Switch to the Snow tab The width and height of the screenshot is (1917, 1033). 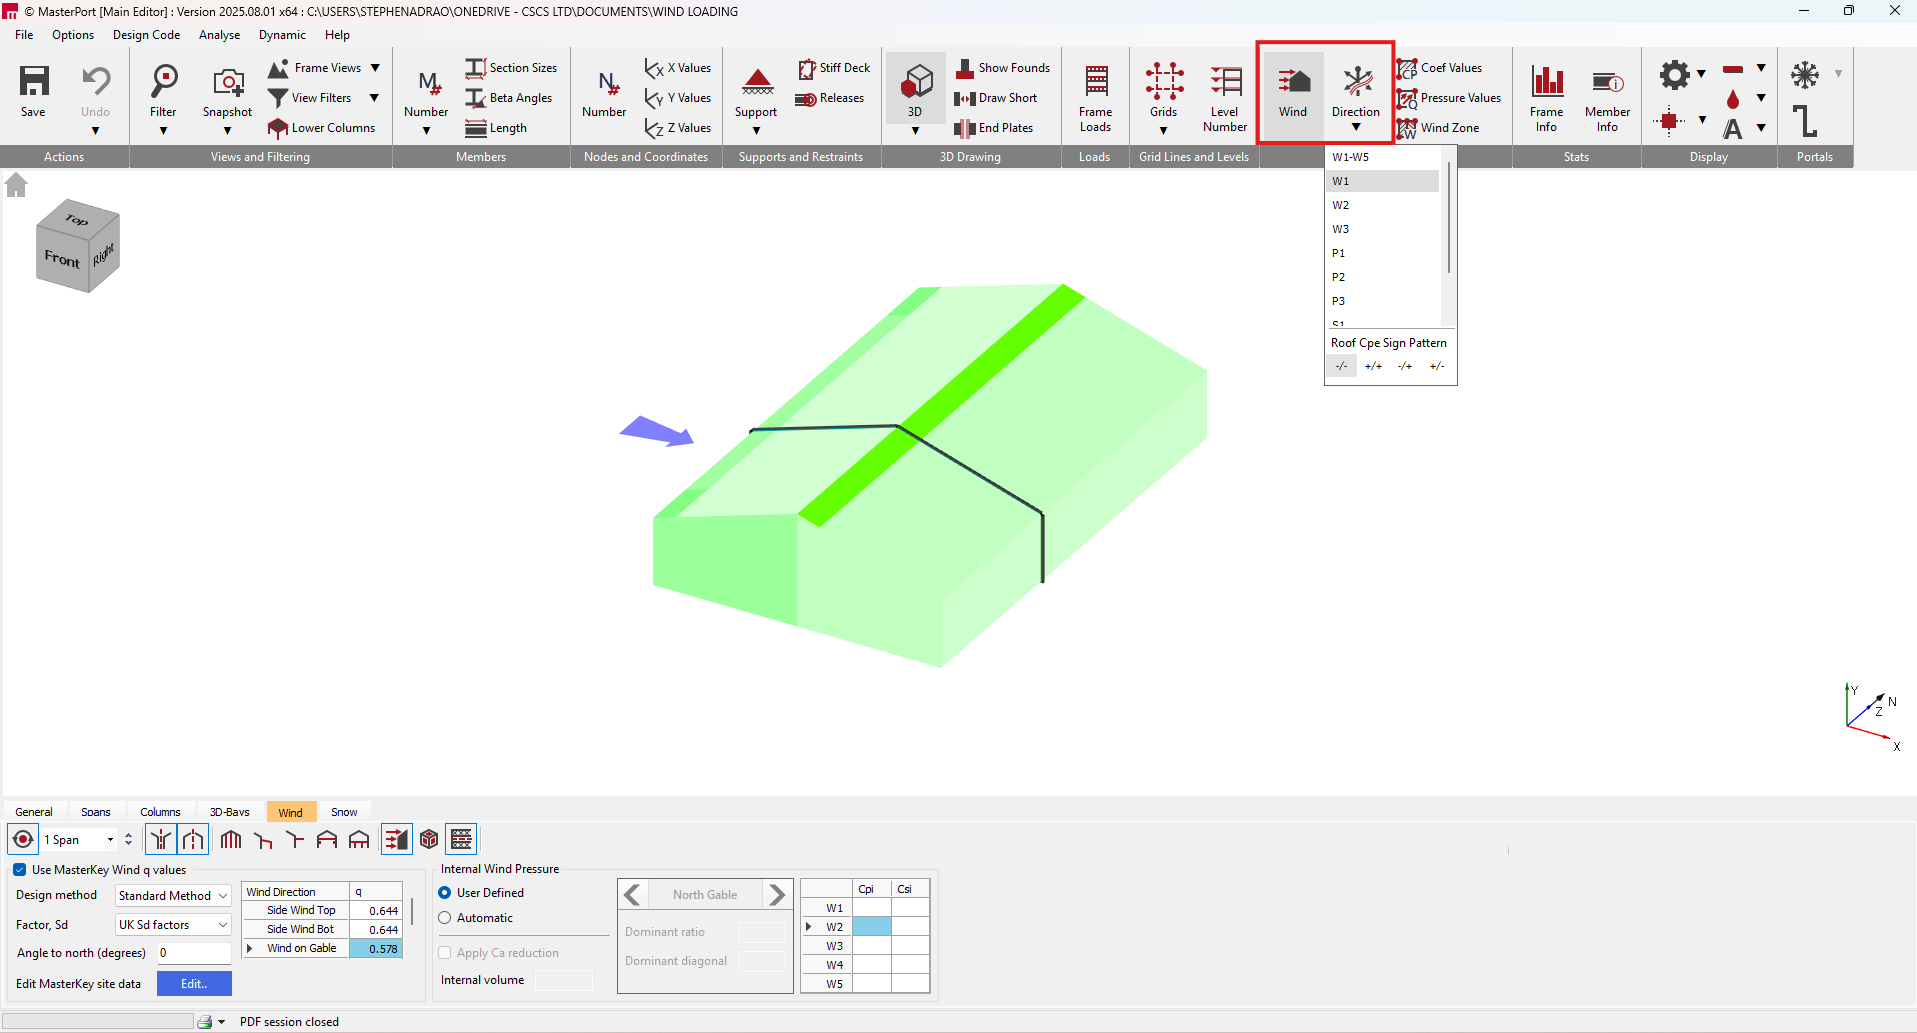[x=344, y=812]
